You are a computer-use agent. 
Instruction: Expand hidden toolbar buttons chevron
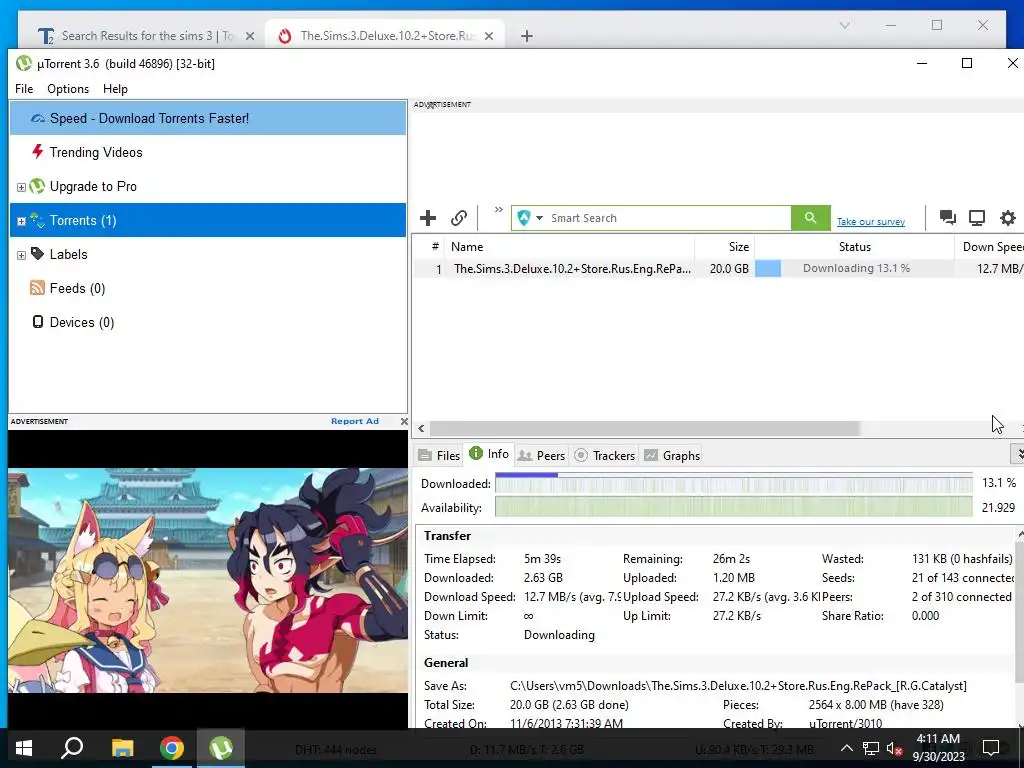[x=499, y=210]
